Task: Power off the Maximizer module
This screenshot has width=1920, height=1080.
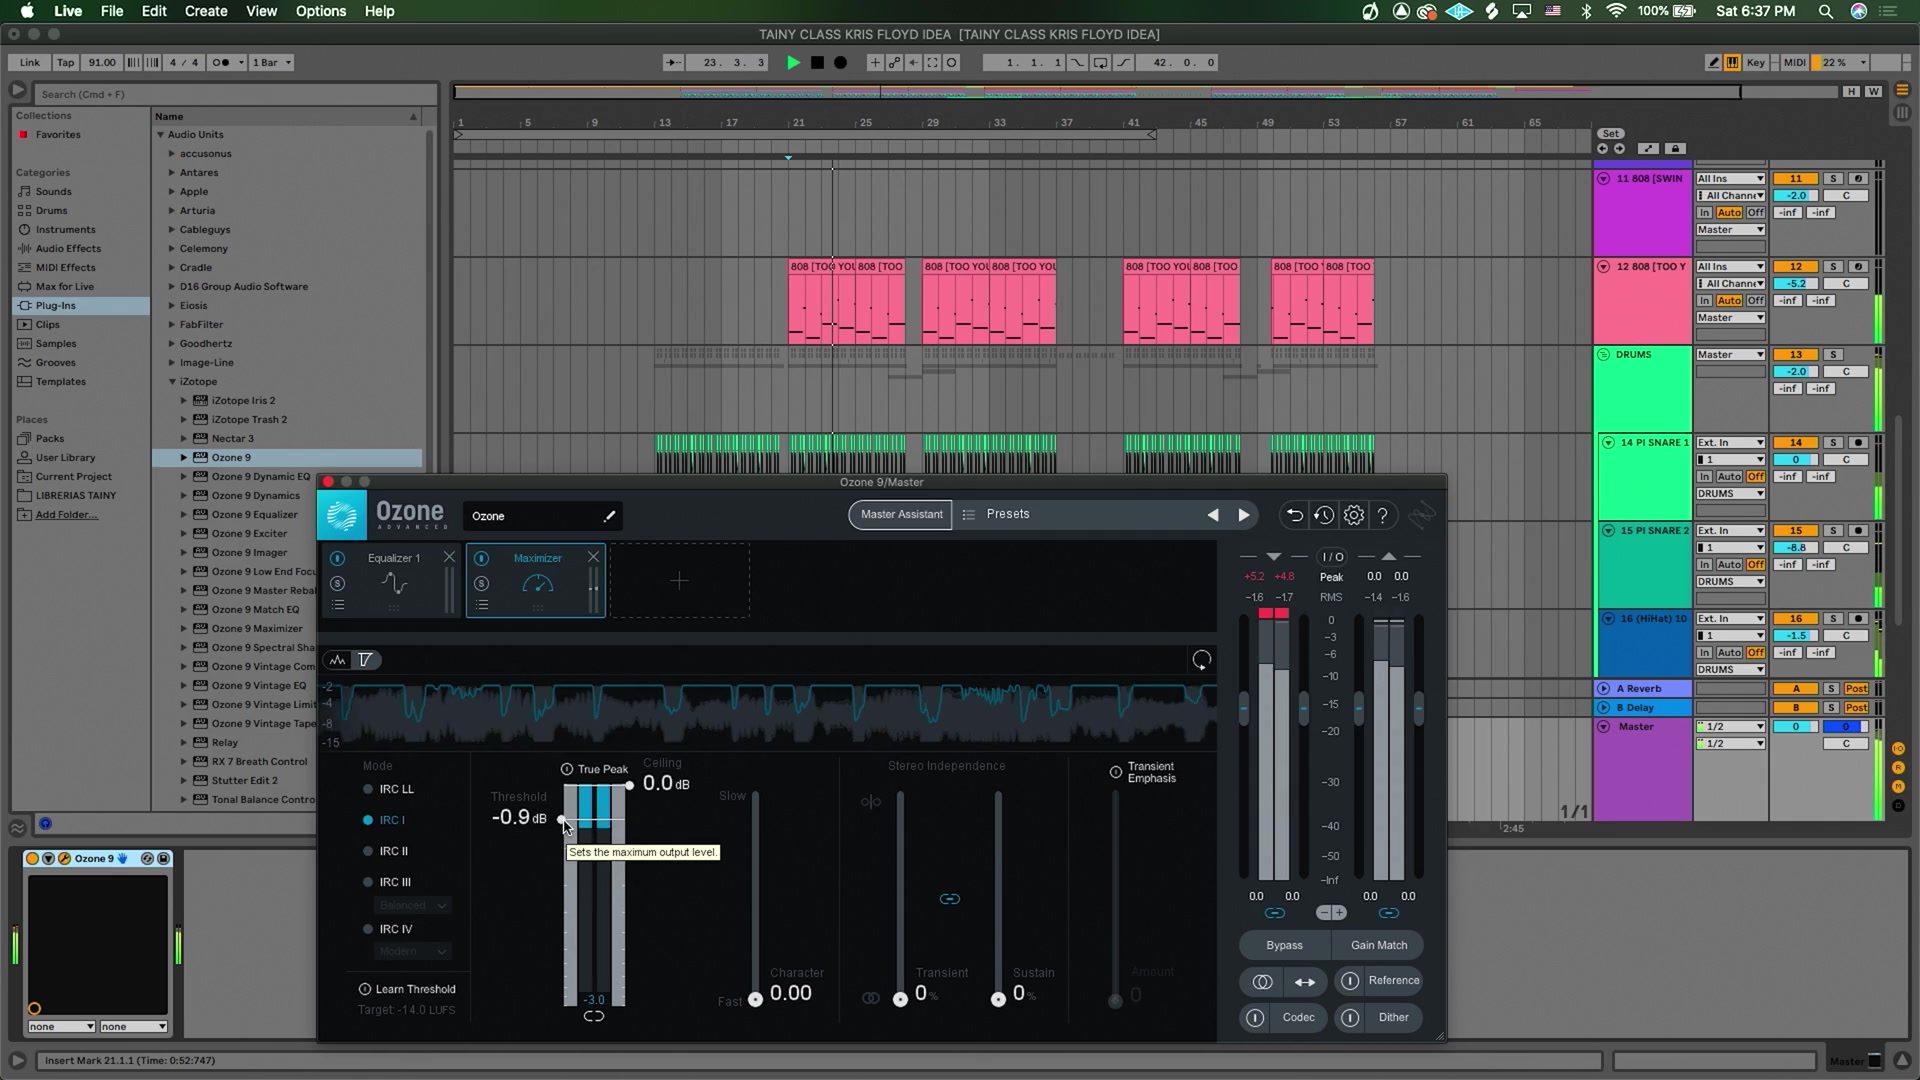Action: click(483, 558)
